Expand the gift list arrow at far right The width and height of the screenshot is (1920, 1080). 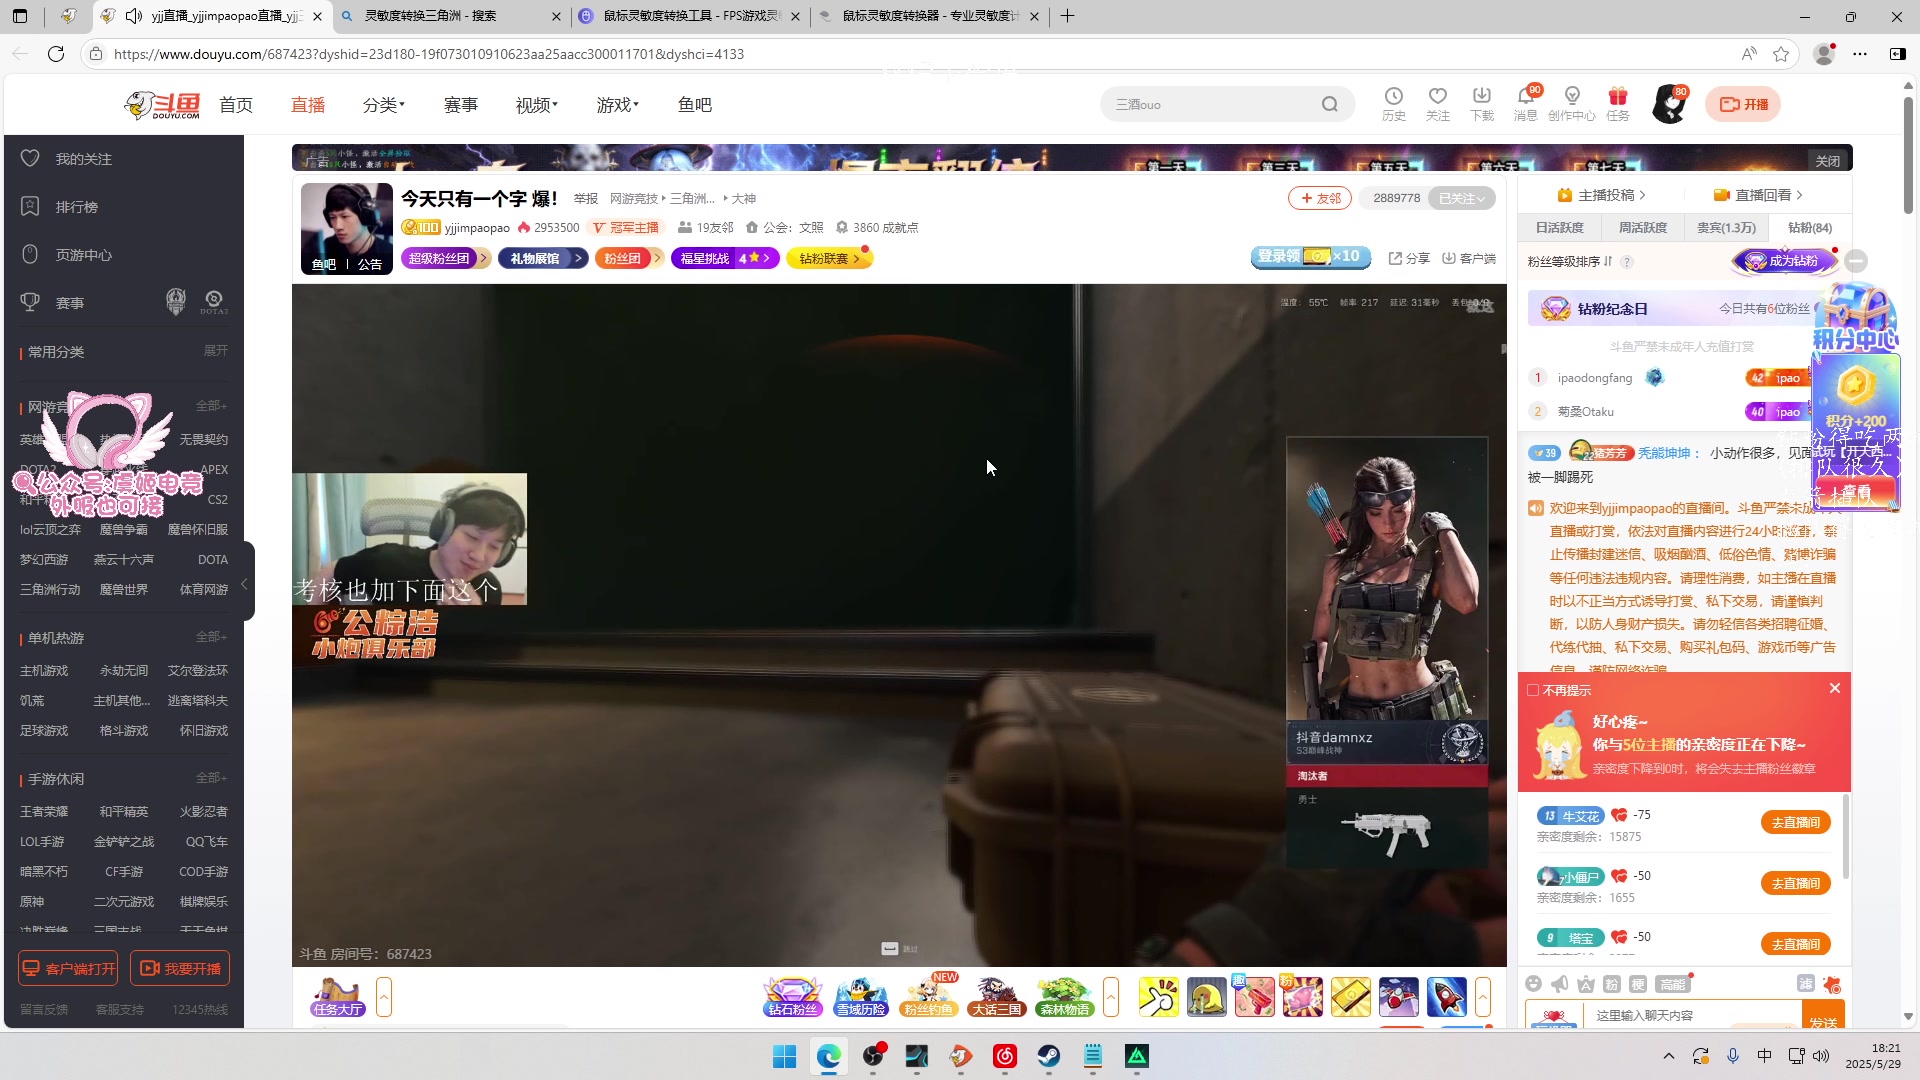pos(1483,997)
